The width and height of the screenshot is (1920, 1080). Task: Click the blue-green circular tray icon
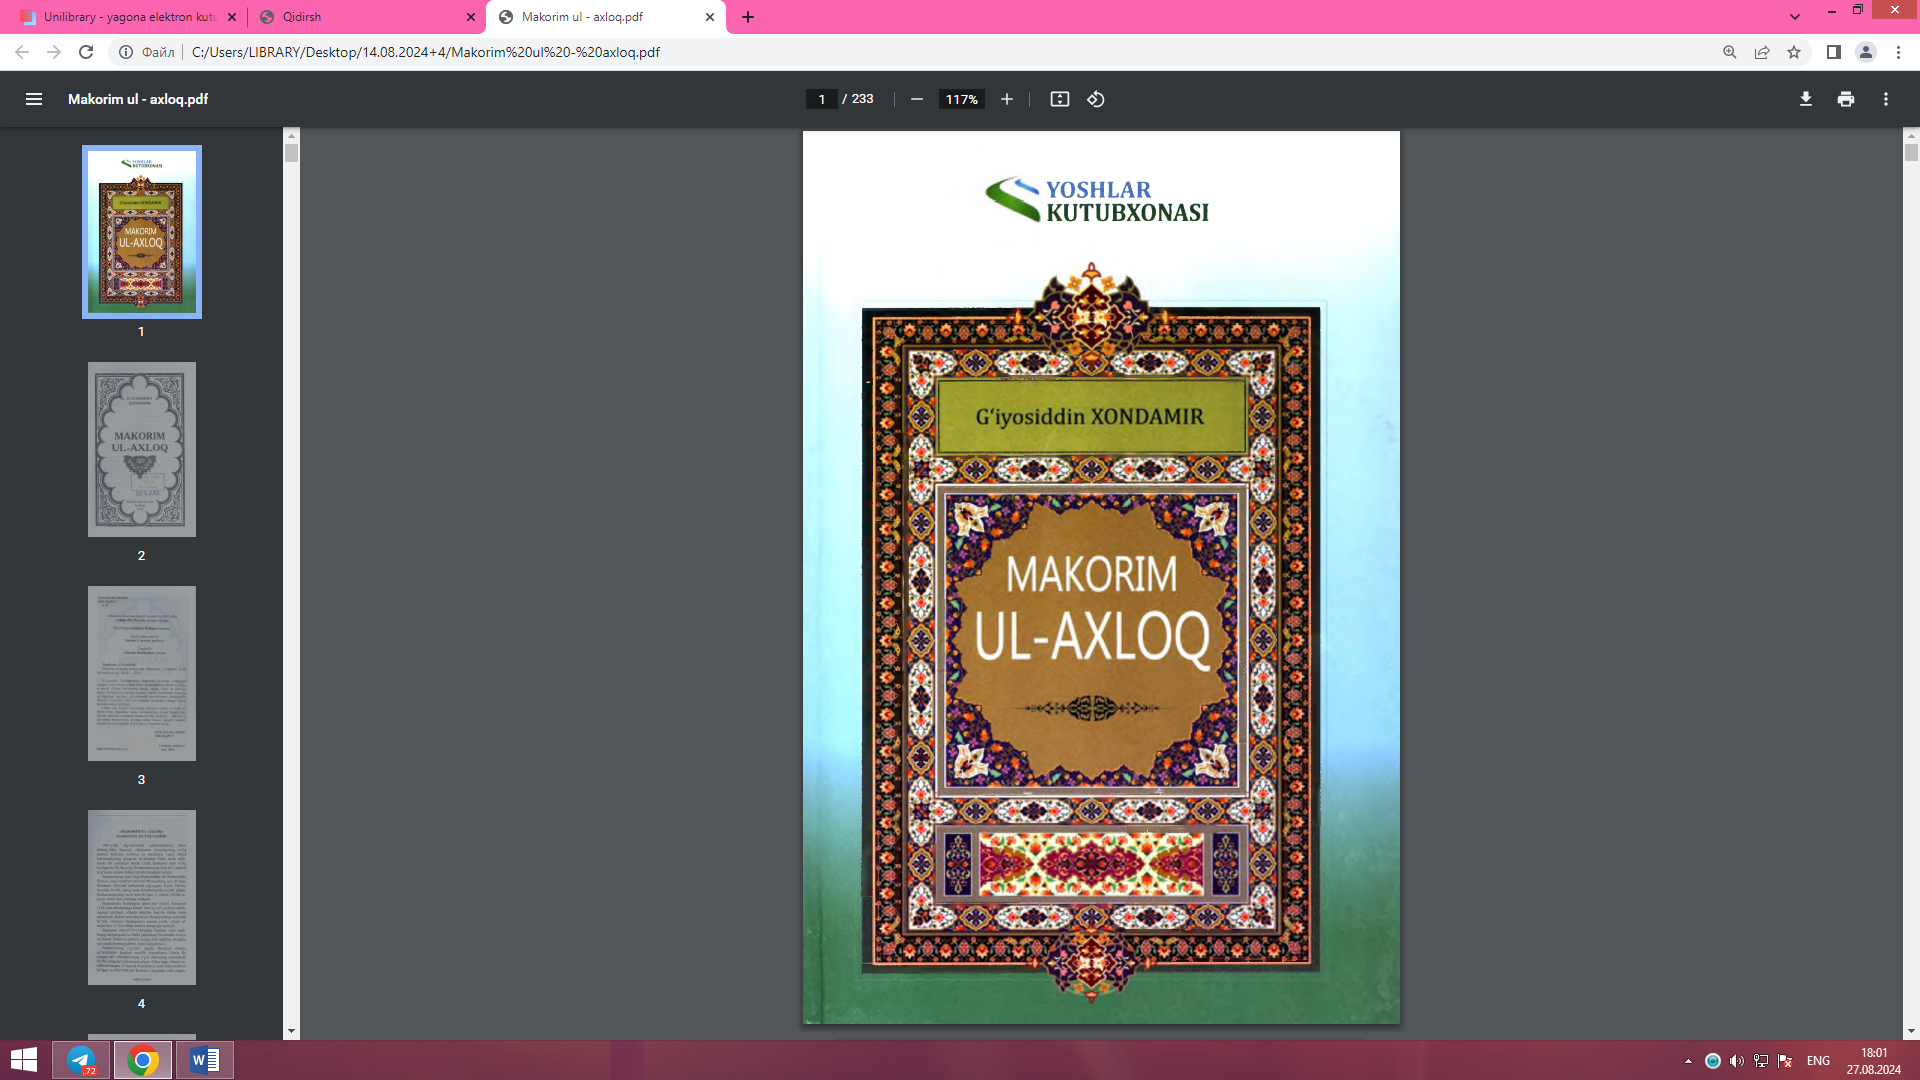[x=1713, y=1061]
